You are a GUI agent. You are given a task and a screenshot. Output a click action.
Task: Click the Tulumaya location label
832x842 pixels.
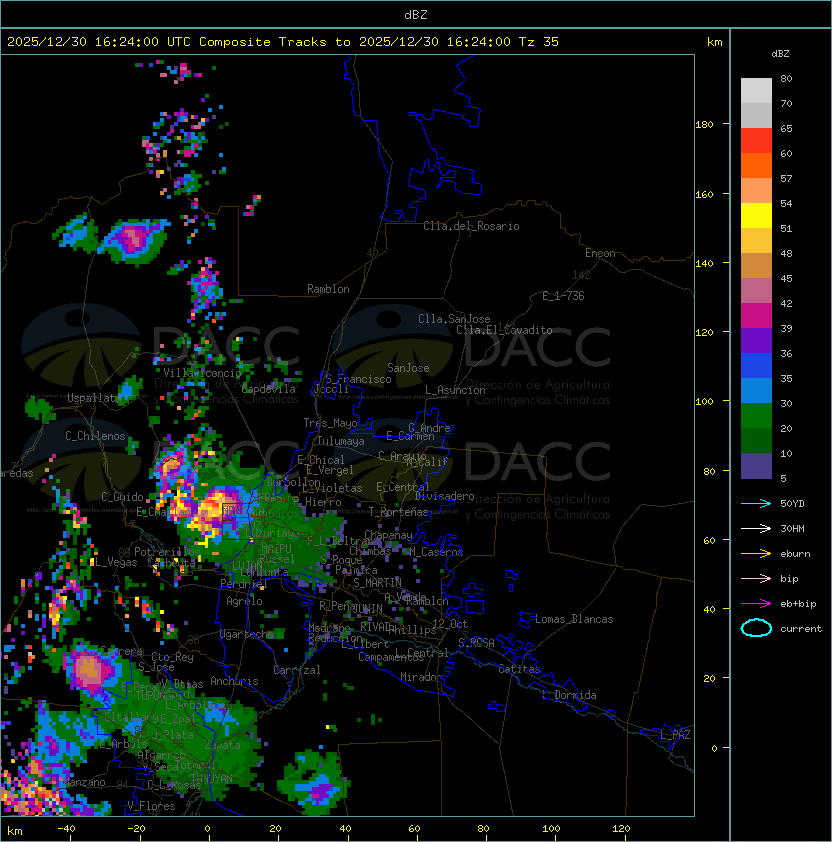[341, 441]
